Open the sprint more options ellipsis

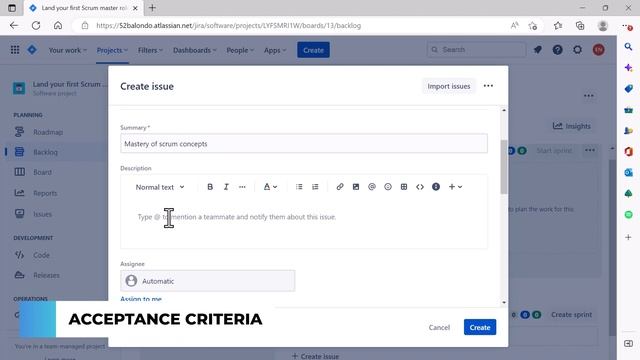[590, 150]
